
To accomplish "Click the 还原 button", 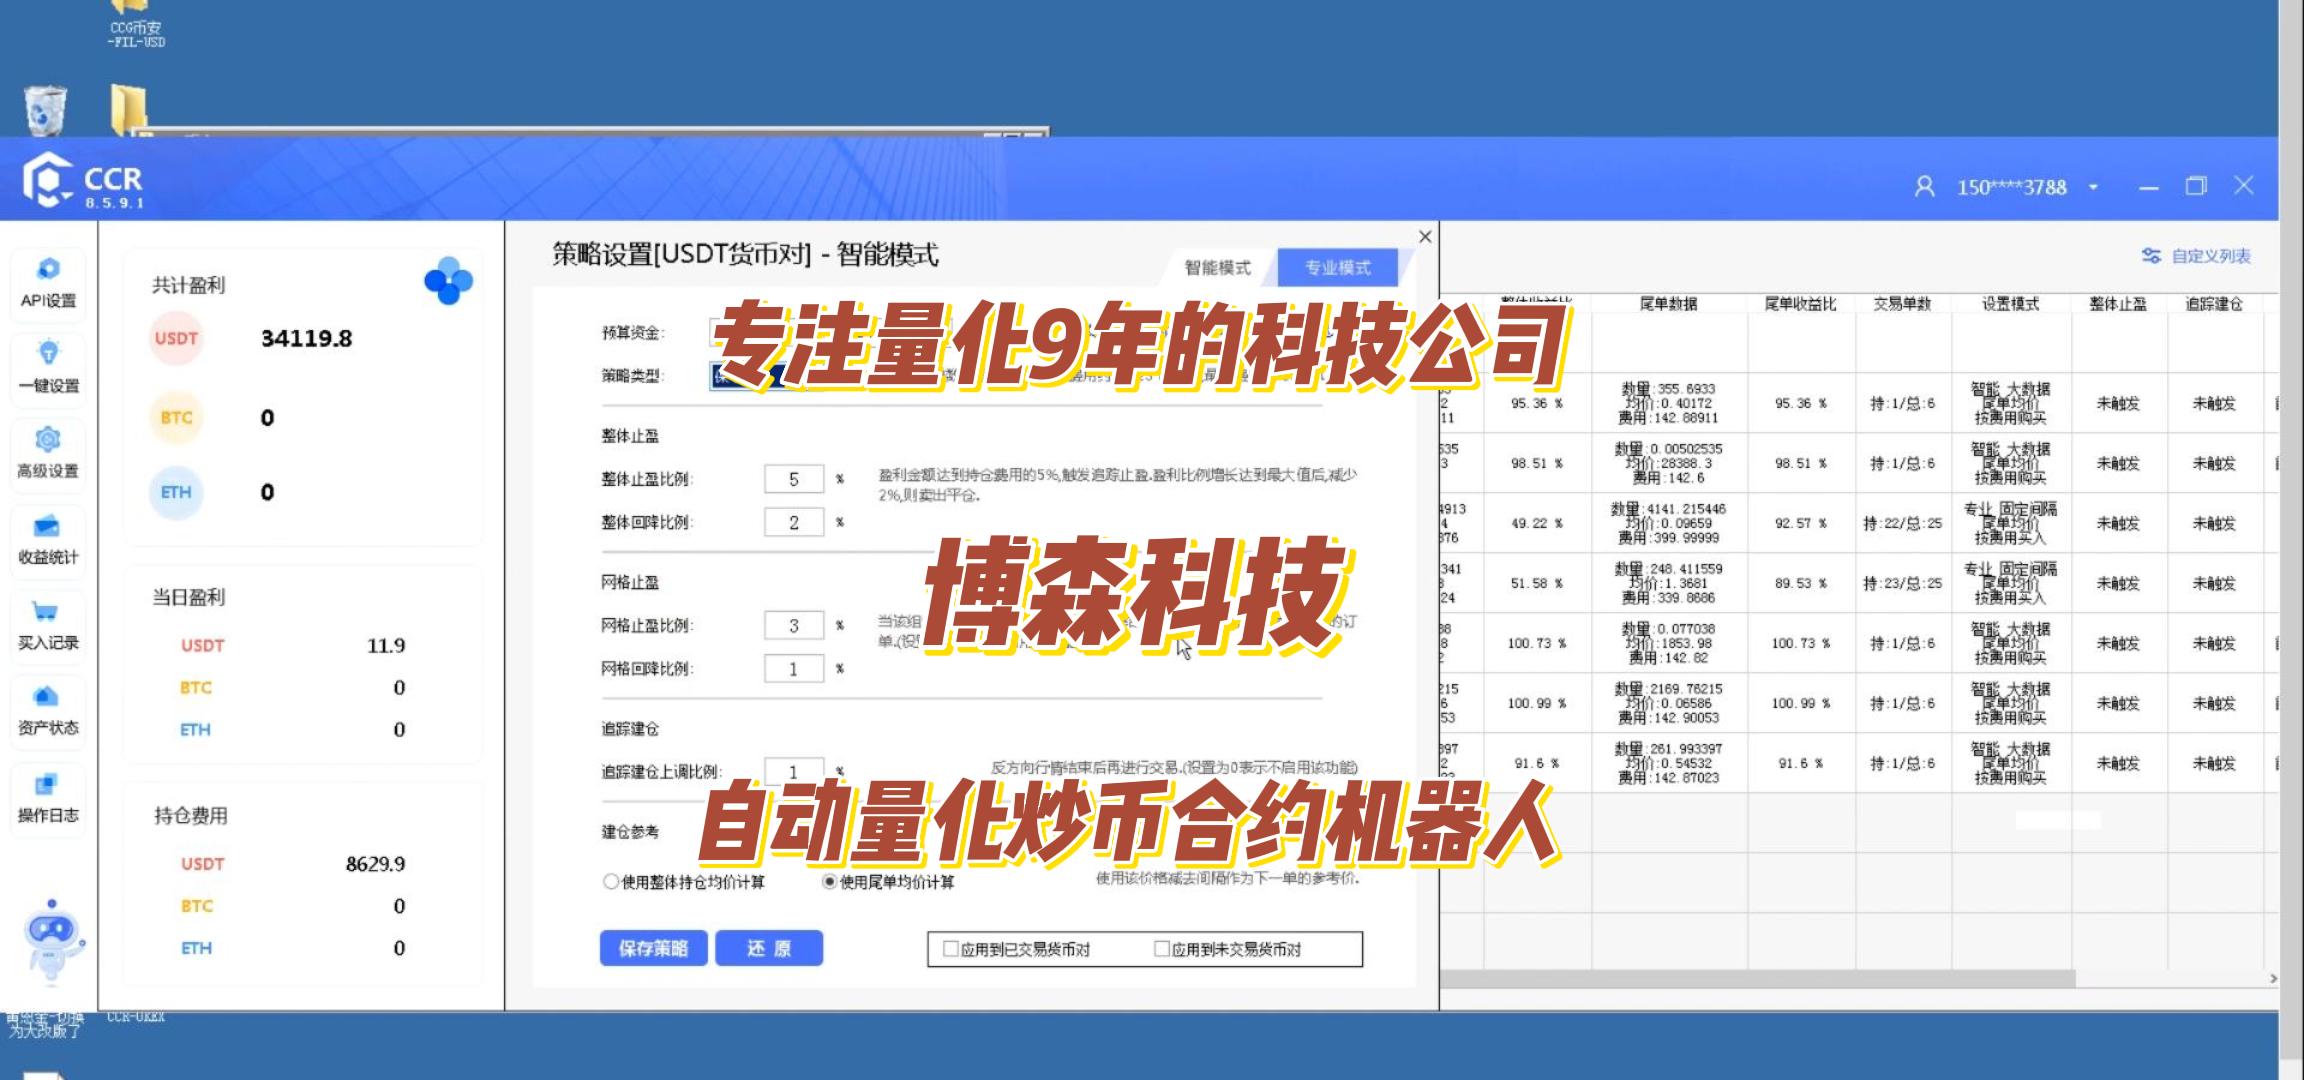I will (x=769, y=948).
